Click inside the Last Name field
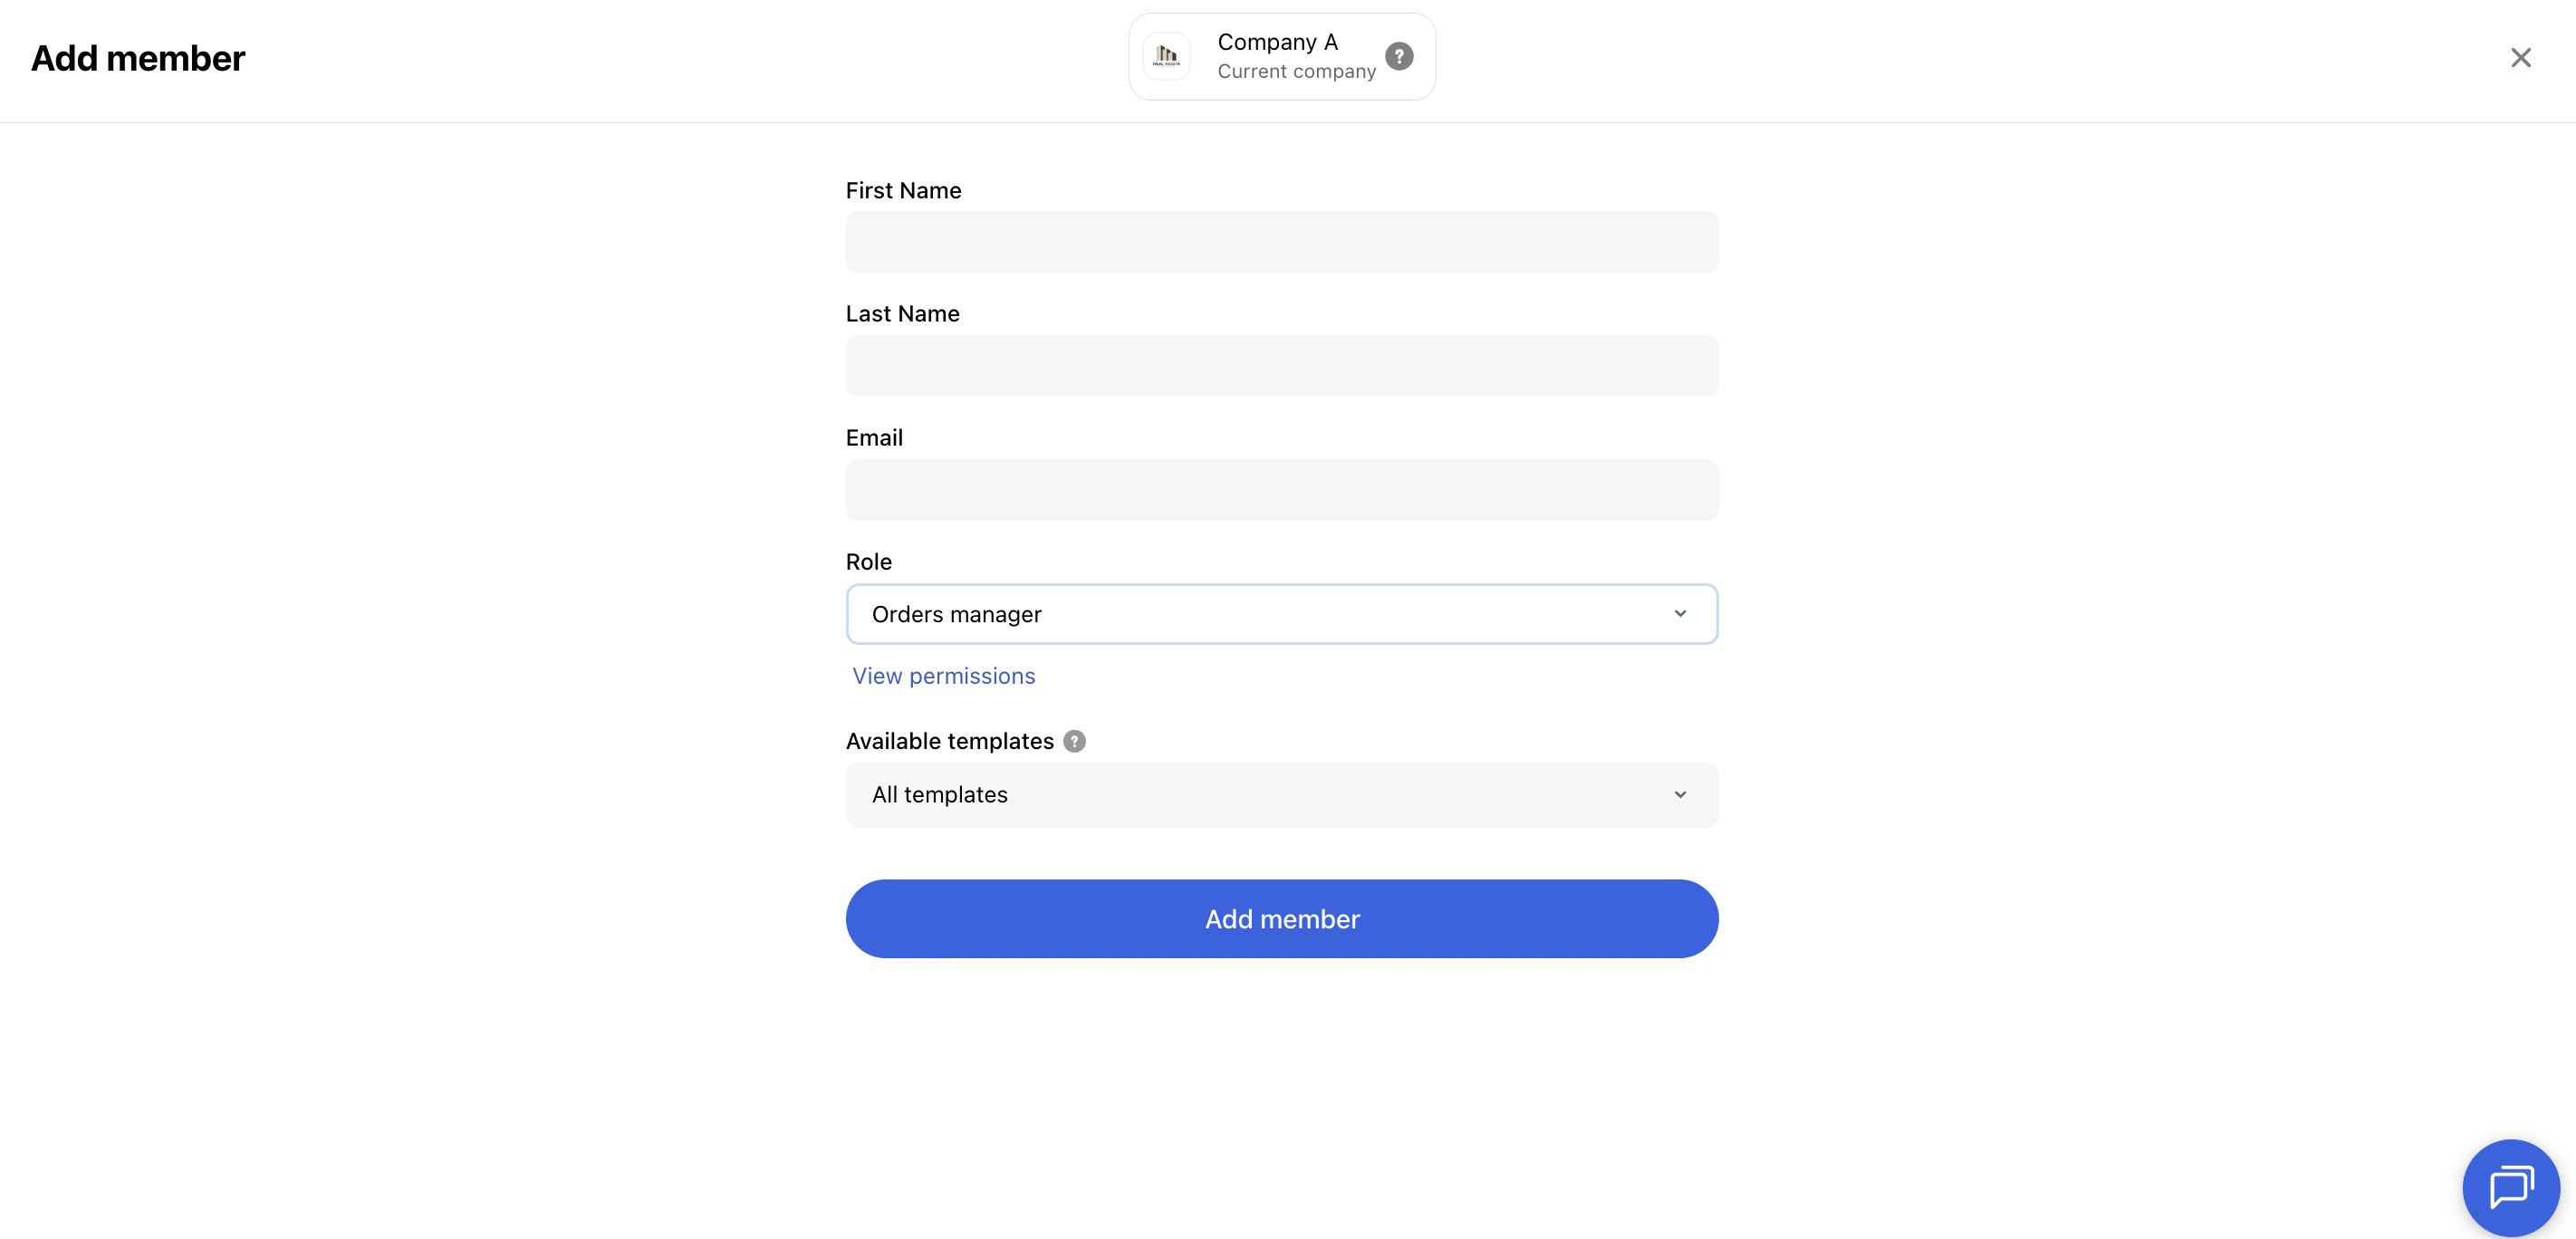 coord(1281,366)
